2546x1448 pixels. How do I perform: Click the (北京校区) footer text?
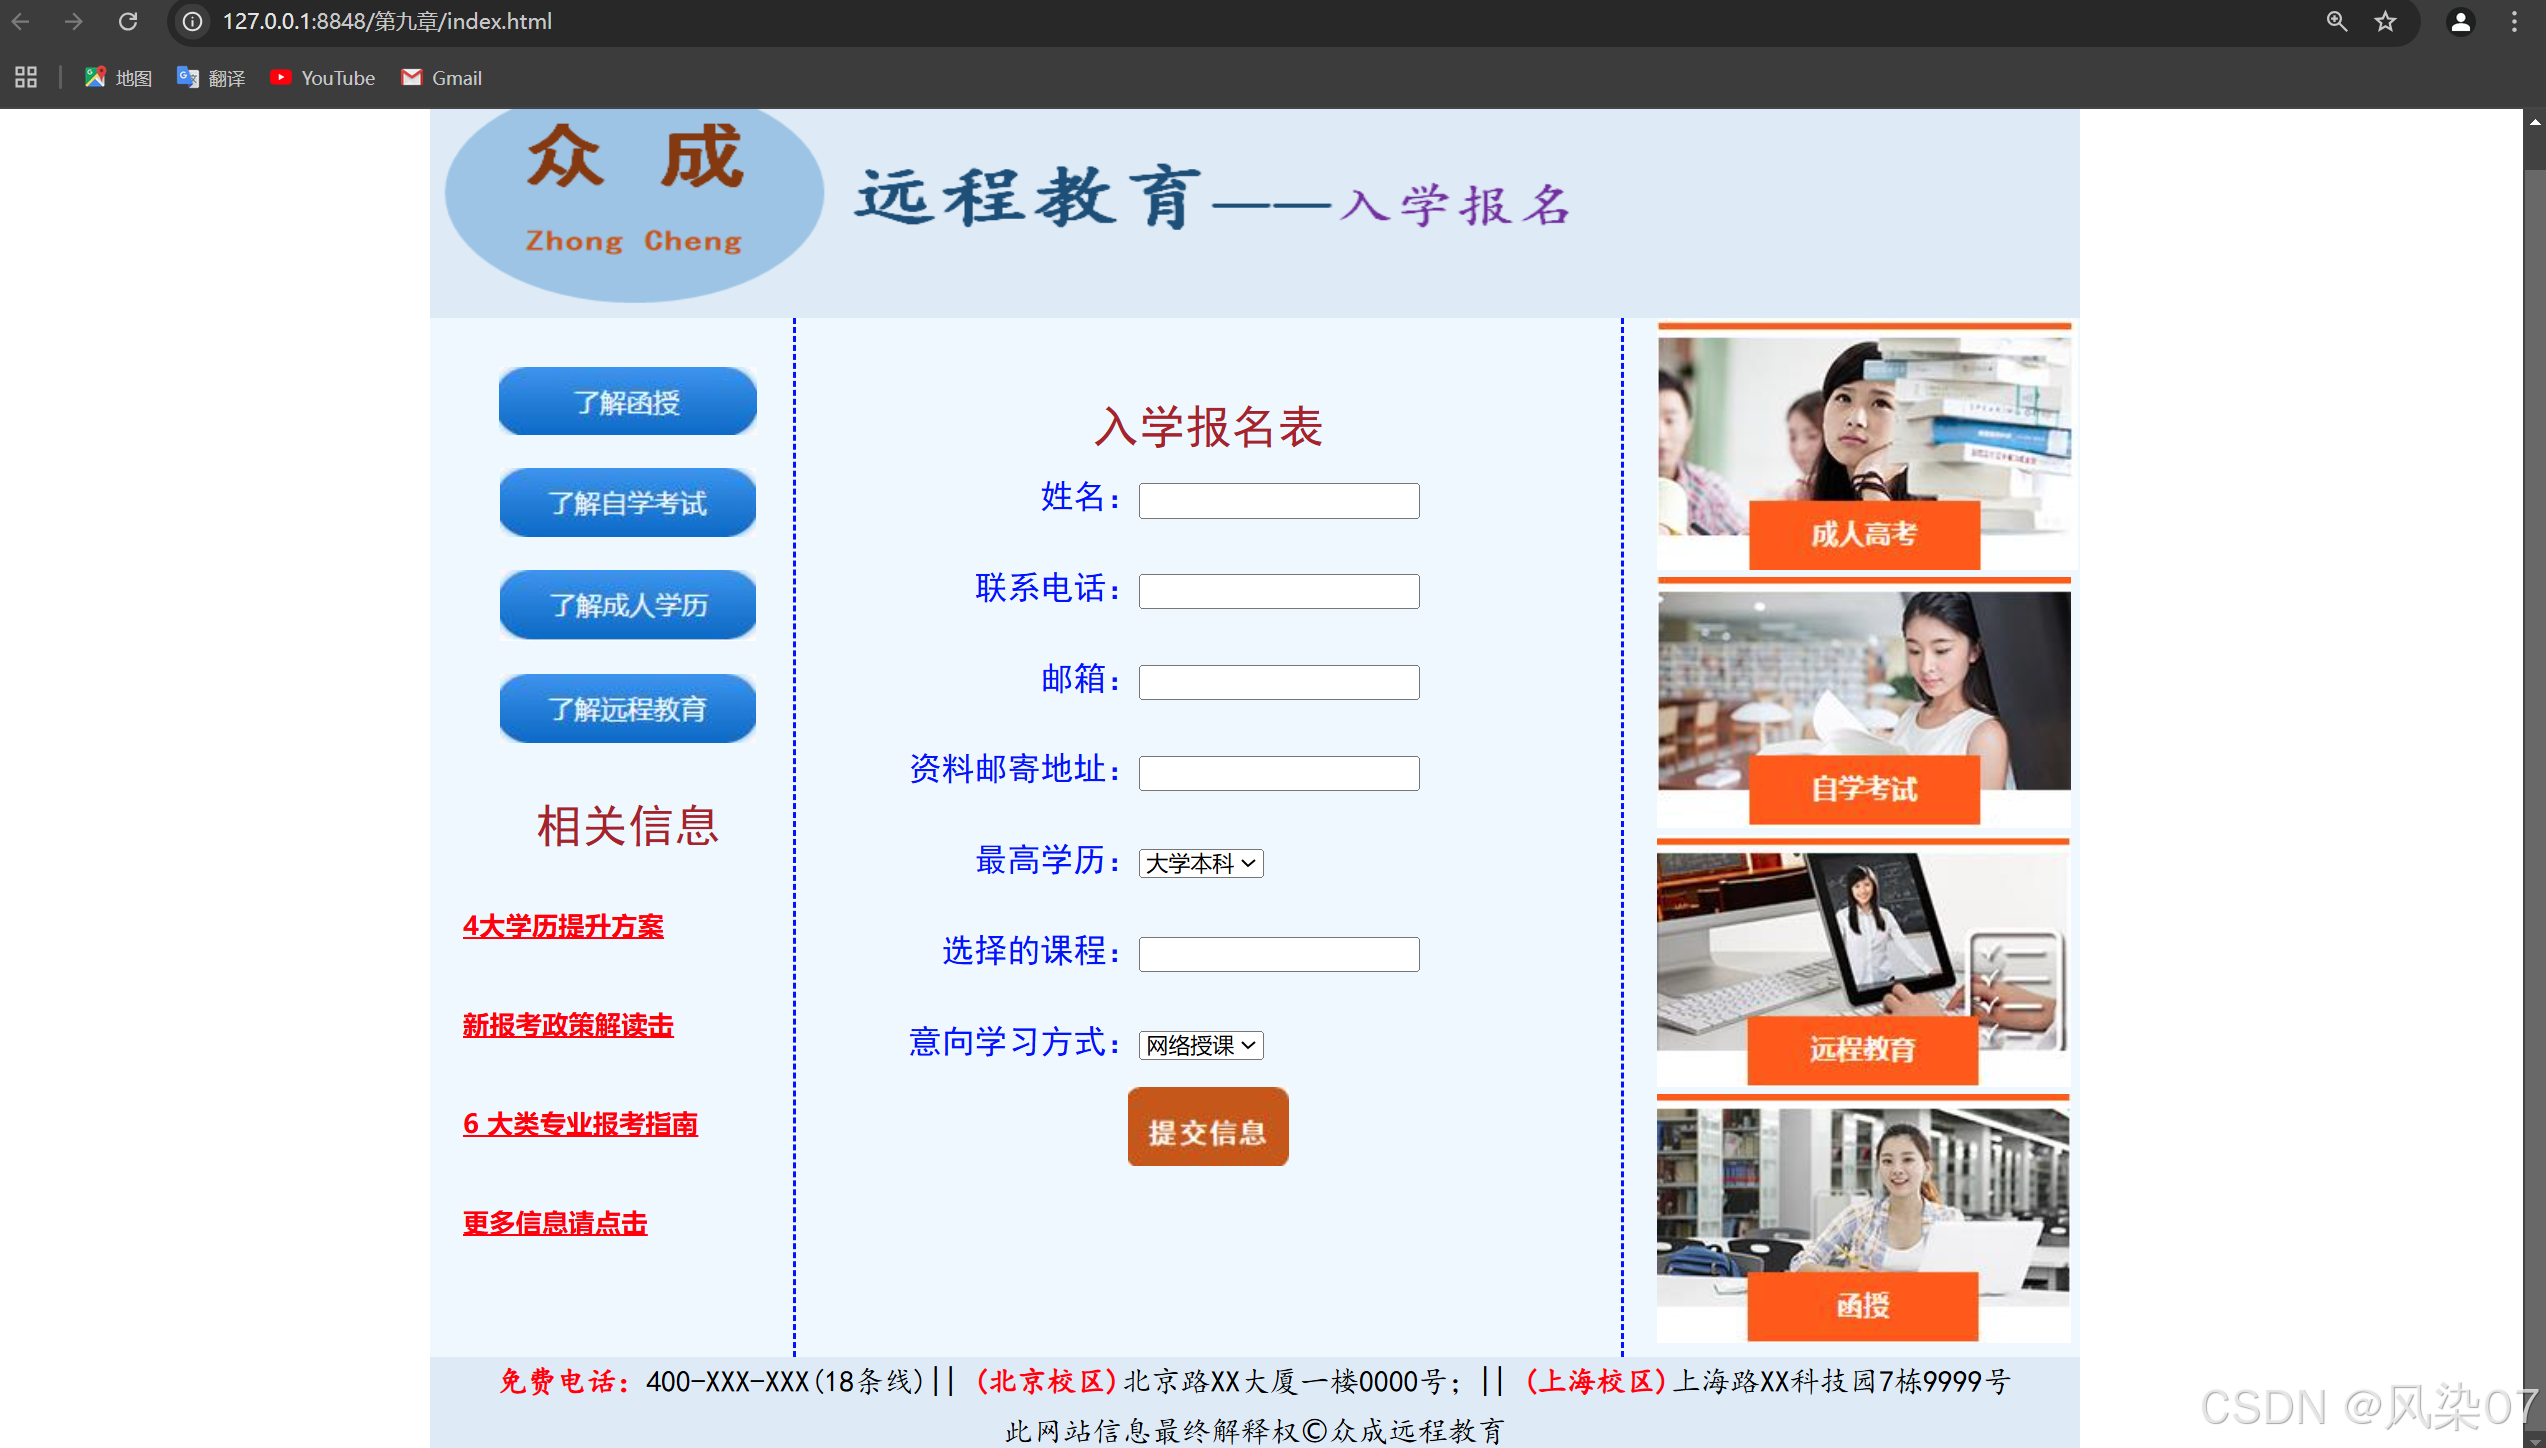click(1046, 1382)
